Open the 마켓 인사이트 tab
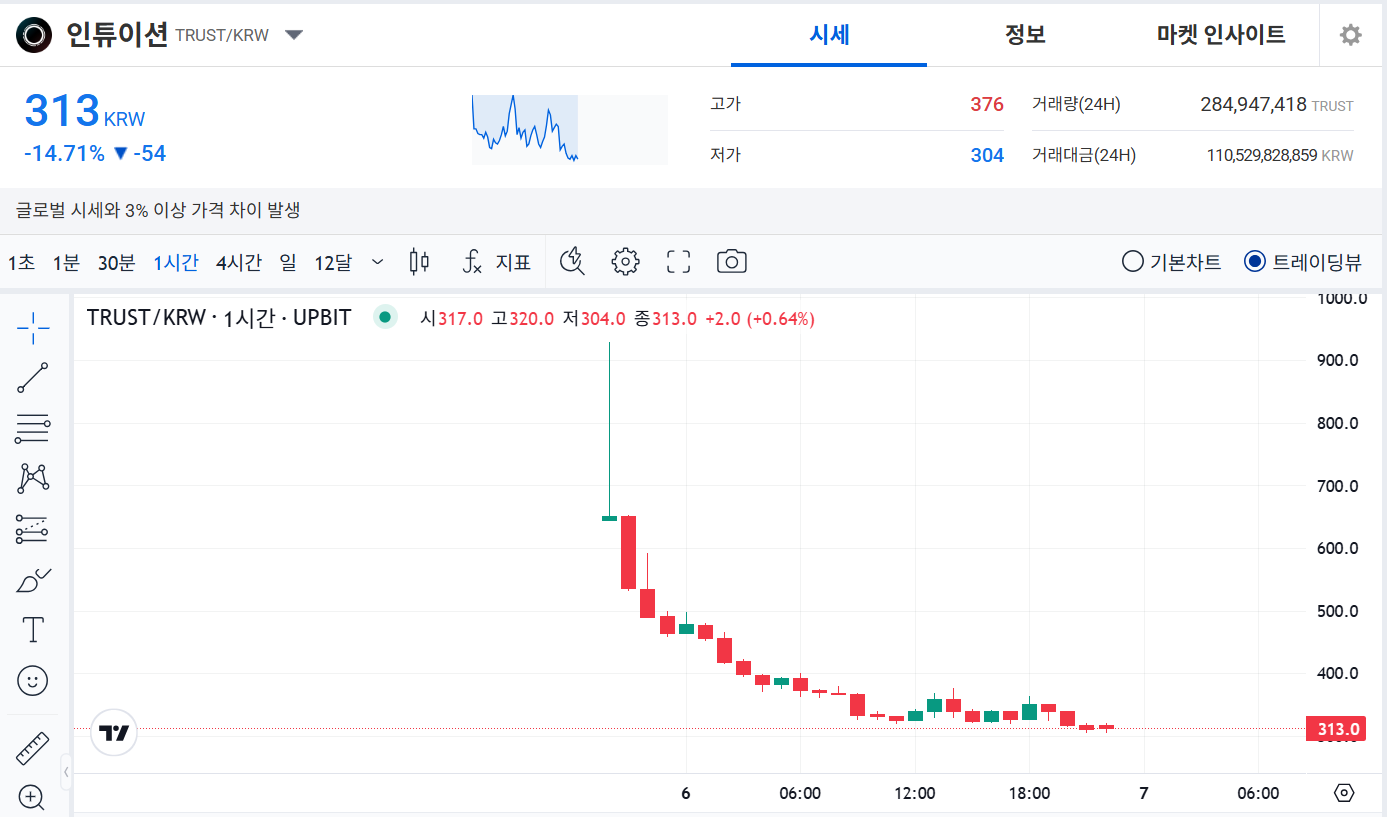 1219,34
